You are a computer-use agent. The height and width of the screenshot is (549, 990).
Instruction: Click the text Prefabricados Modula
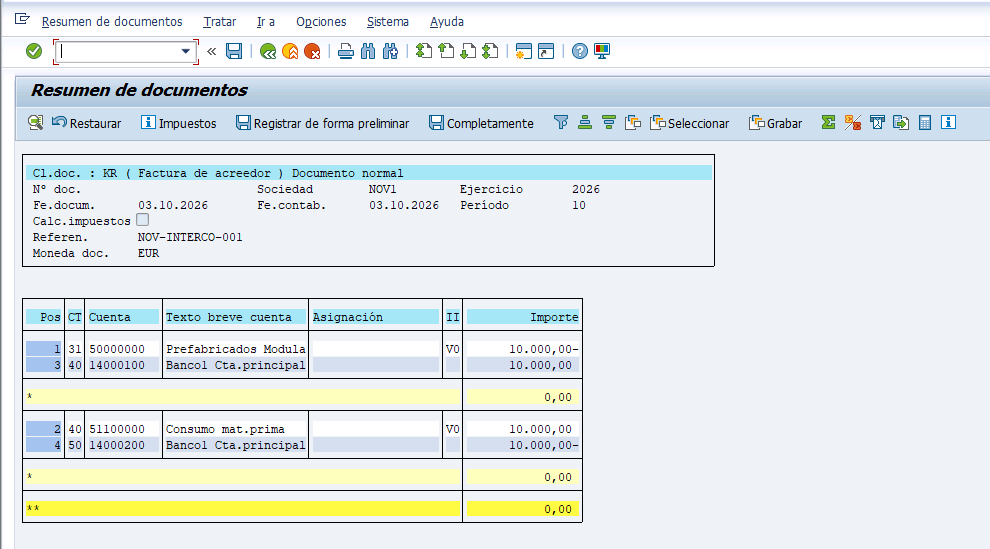pos(236,349)
